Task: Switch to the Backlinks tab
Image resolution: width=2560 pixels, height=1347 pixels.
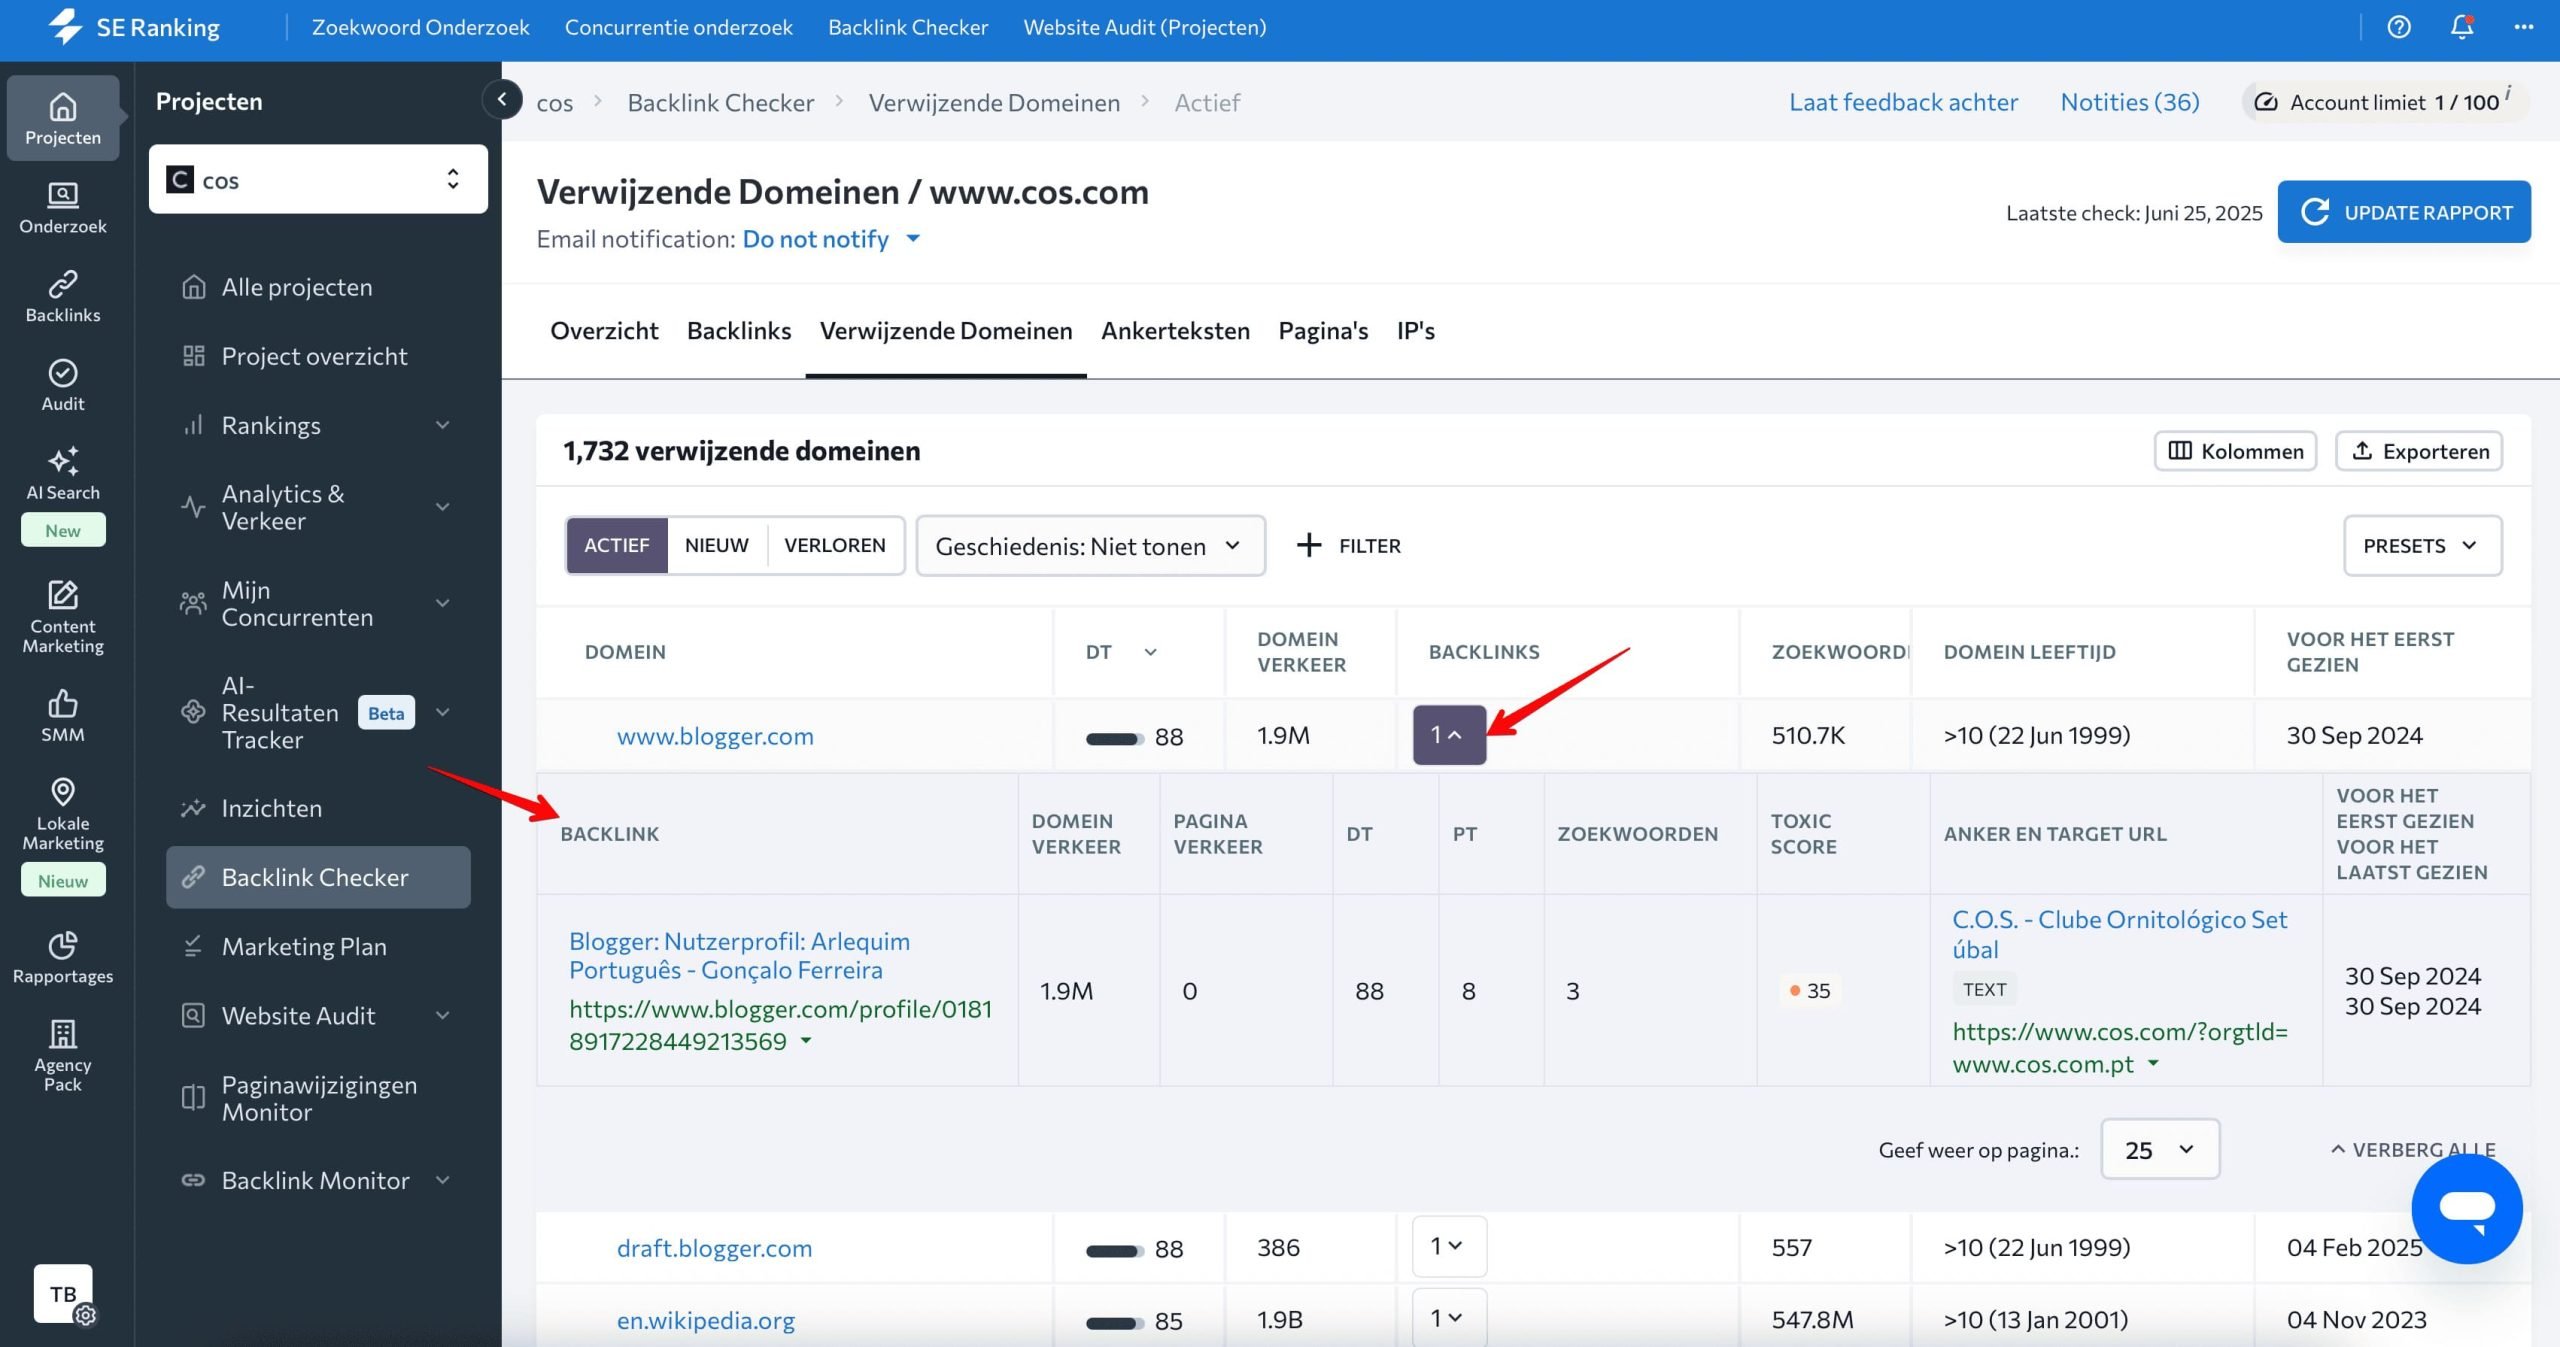Action: pos(739,331)
